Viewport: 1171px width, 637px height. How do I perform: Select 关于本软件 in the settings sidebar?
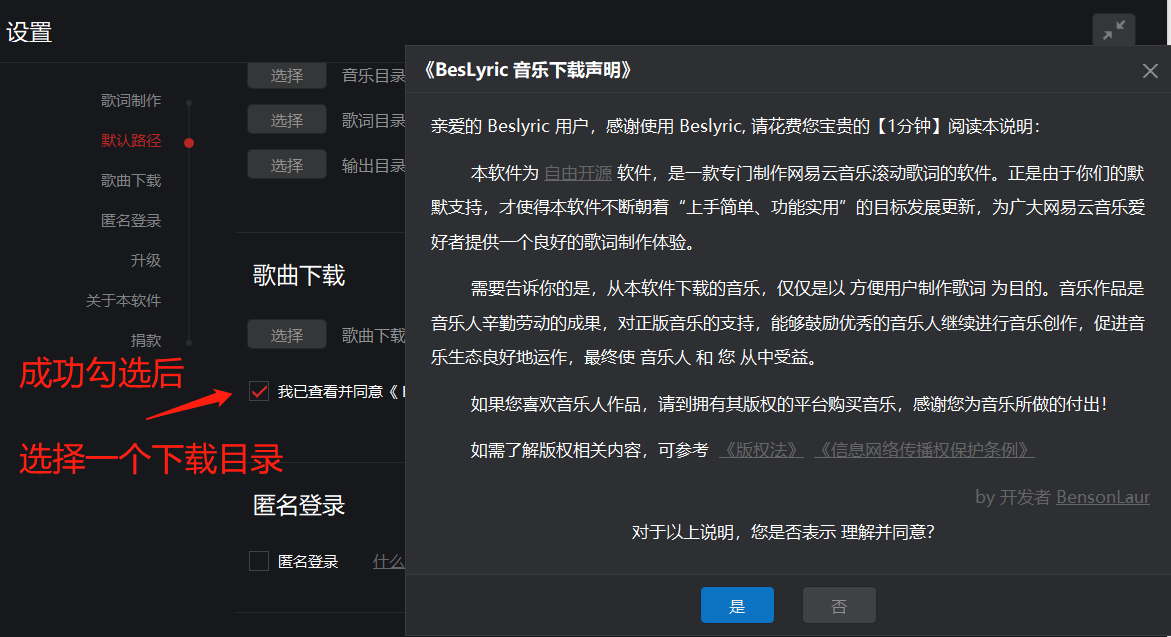(x=124, y=300)
